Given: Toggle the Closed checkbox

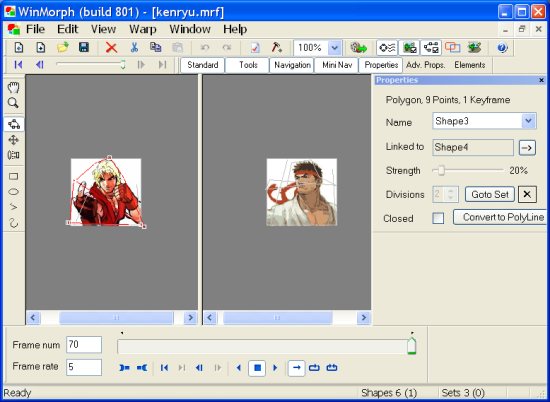Looking at the screenshot, I should click(438, 218).
